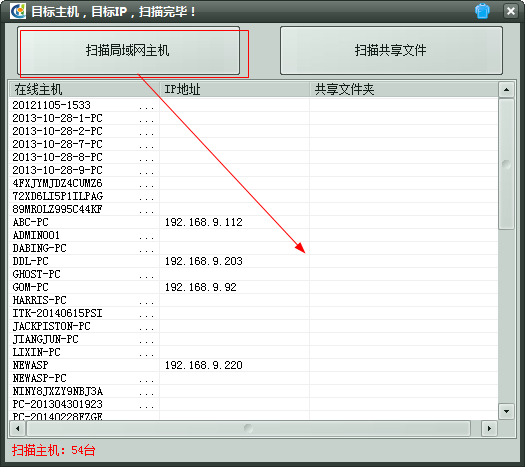Close the scanner window
The width and height of the screenshot is (525, 467).
tap(511, 11)
